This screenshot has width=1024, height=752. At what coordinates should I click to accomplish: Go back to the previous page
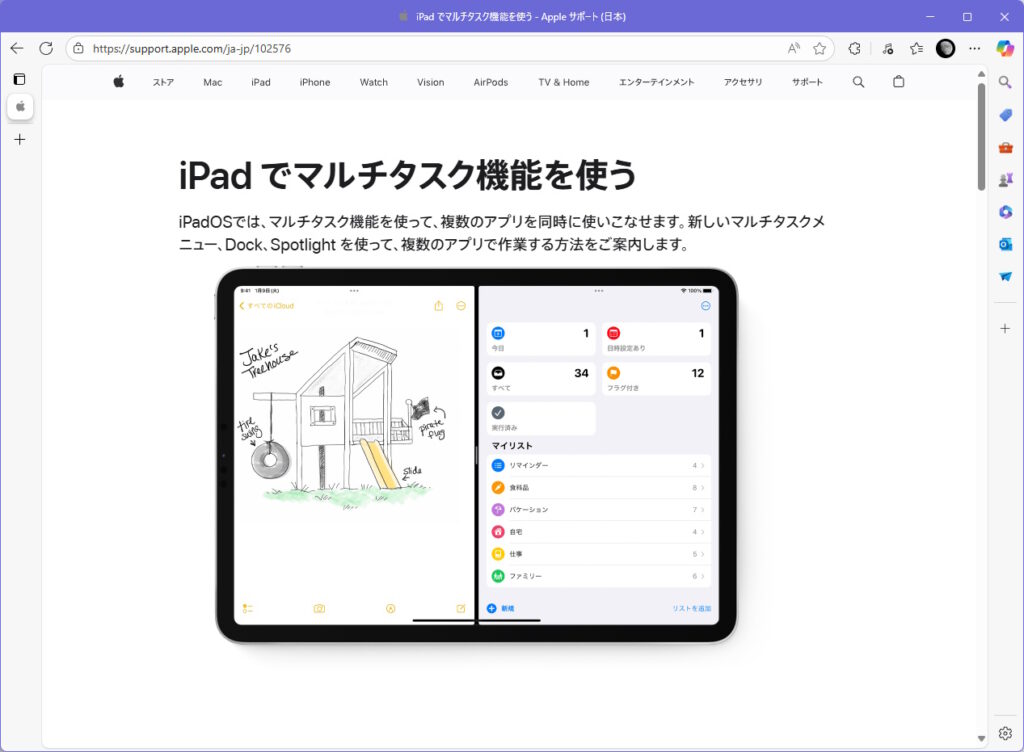tap(17, 48)
